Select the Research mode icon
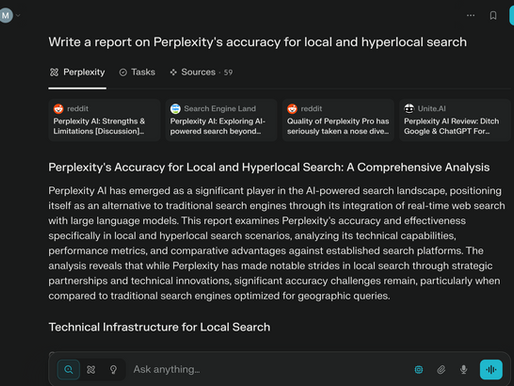Viewport: 514px width, 386px height. click(x=91, y=369)
